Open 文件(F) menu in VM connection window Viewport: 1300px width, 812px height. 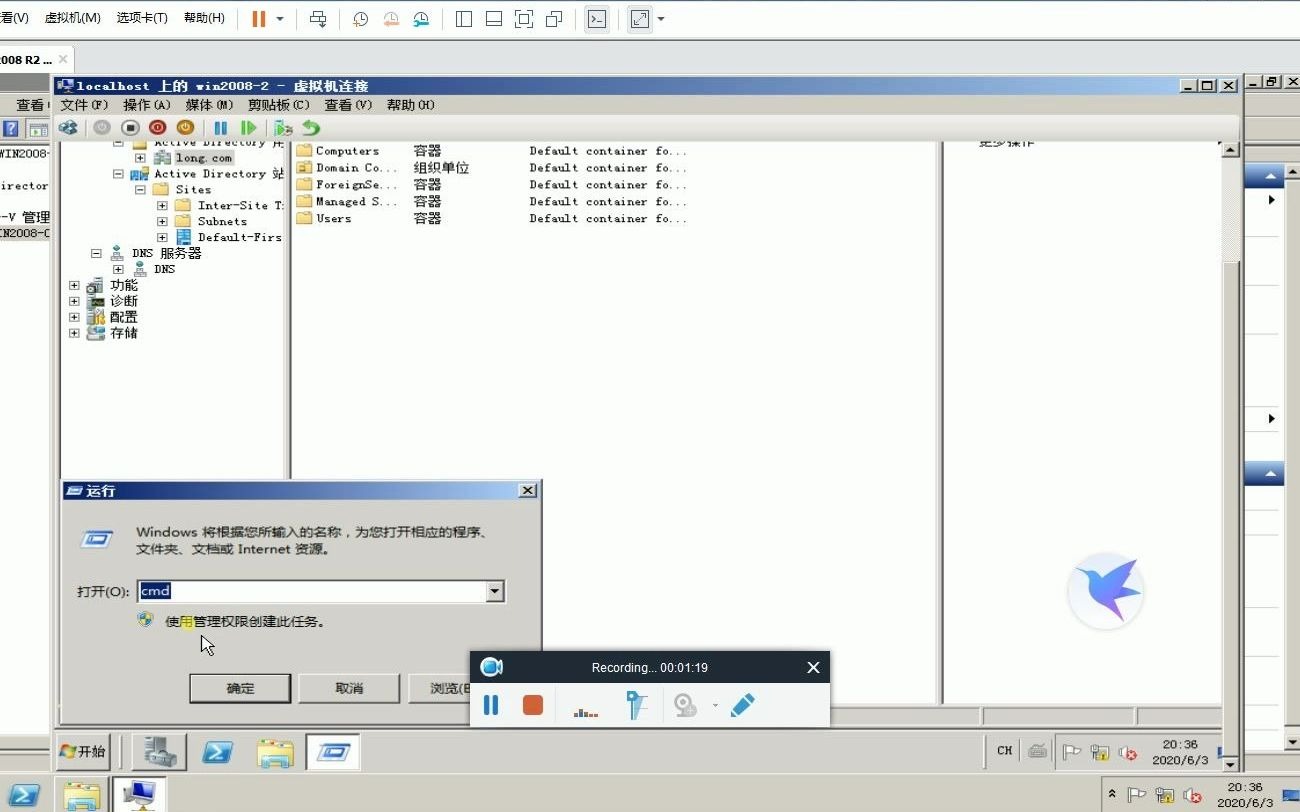[x=84, y=105]
